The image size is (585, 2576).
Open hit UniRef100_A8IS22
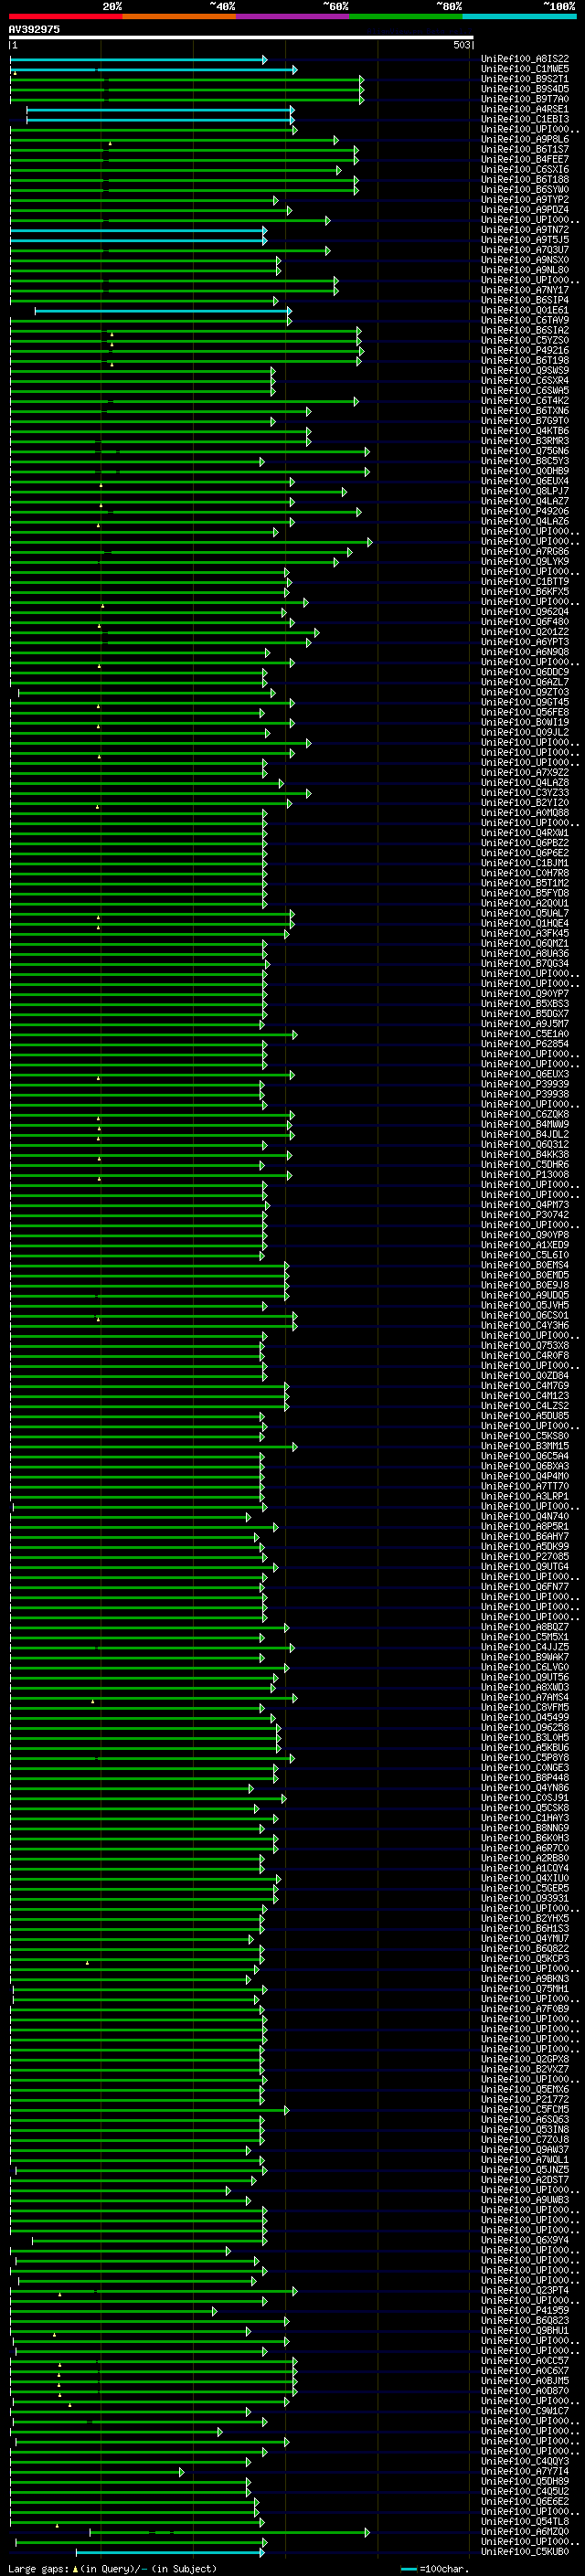[x=525, y=59]
